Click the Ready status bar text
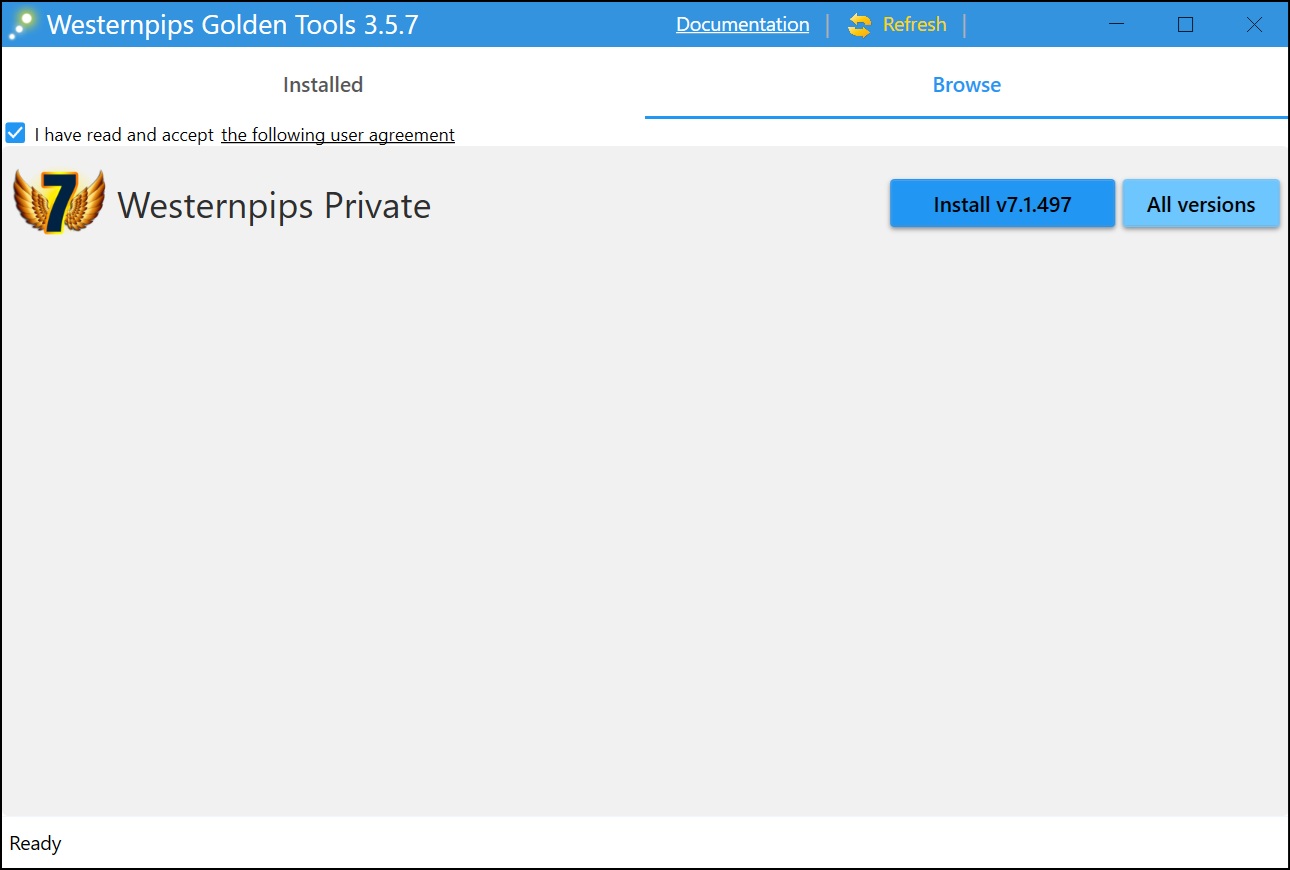This screenshot has height=870, width=1290. (35, 843)
